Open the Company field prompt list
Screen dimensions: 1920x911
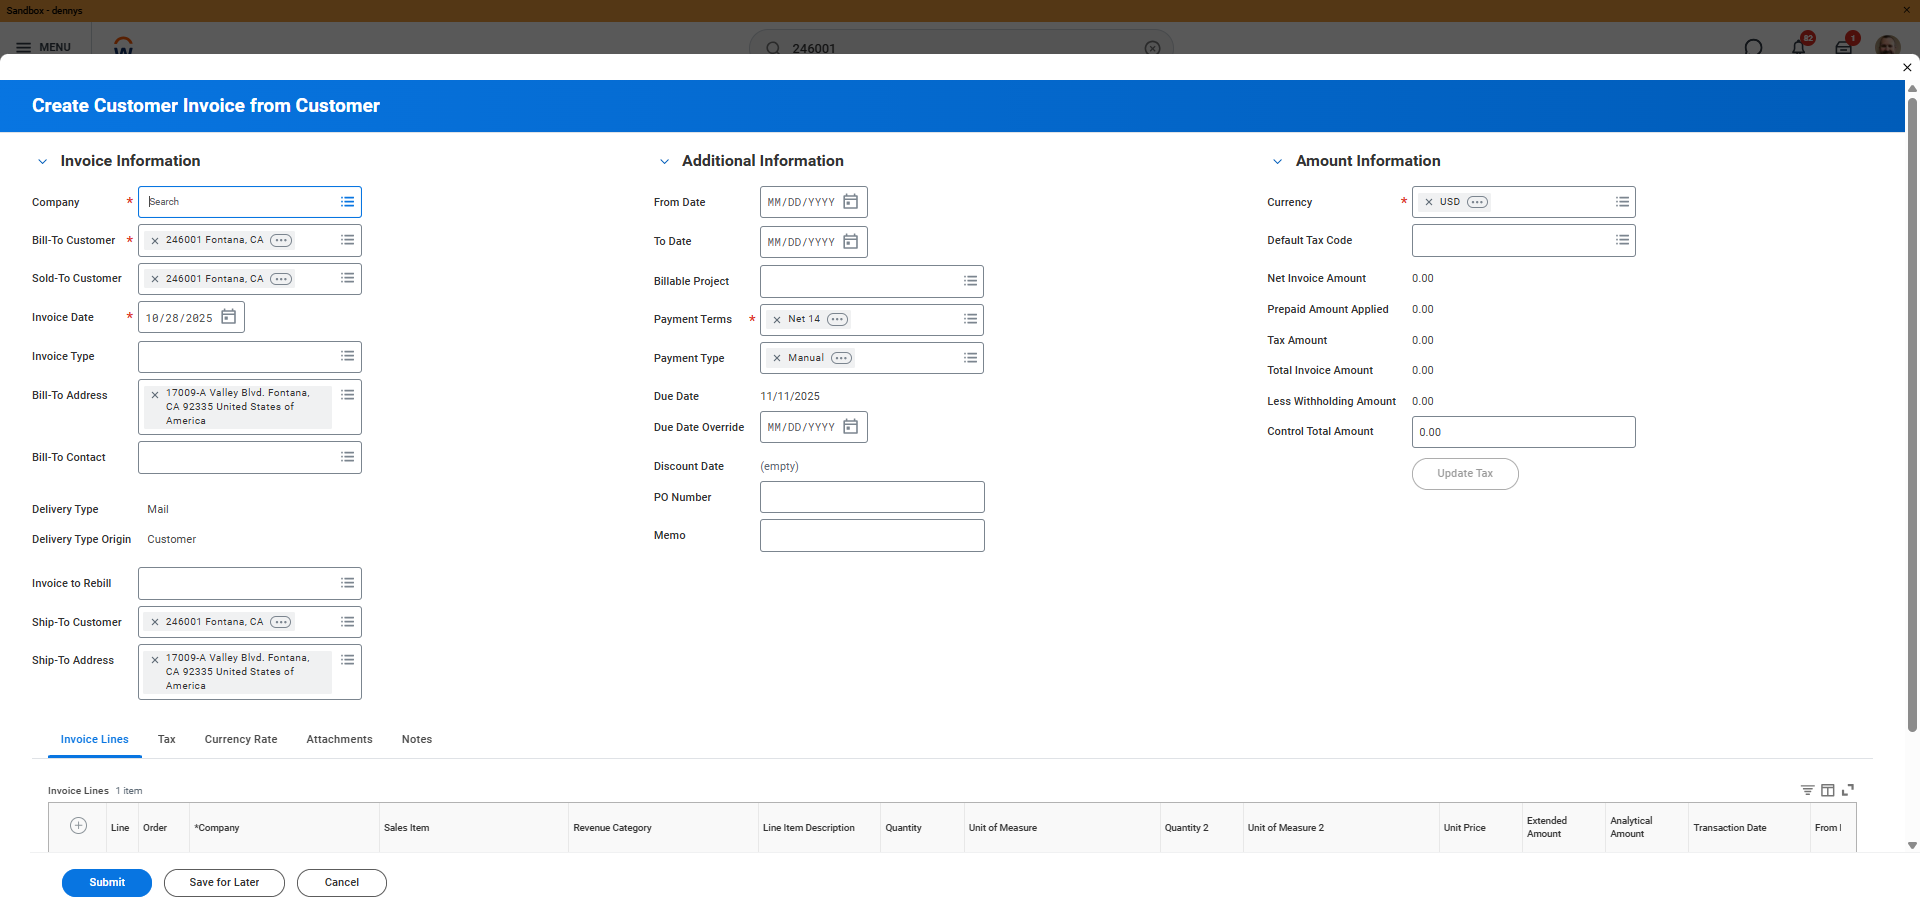click(347, 202)
